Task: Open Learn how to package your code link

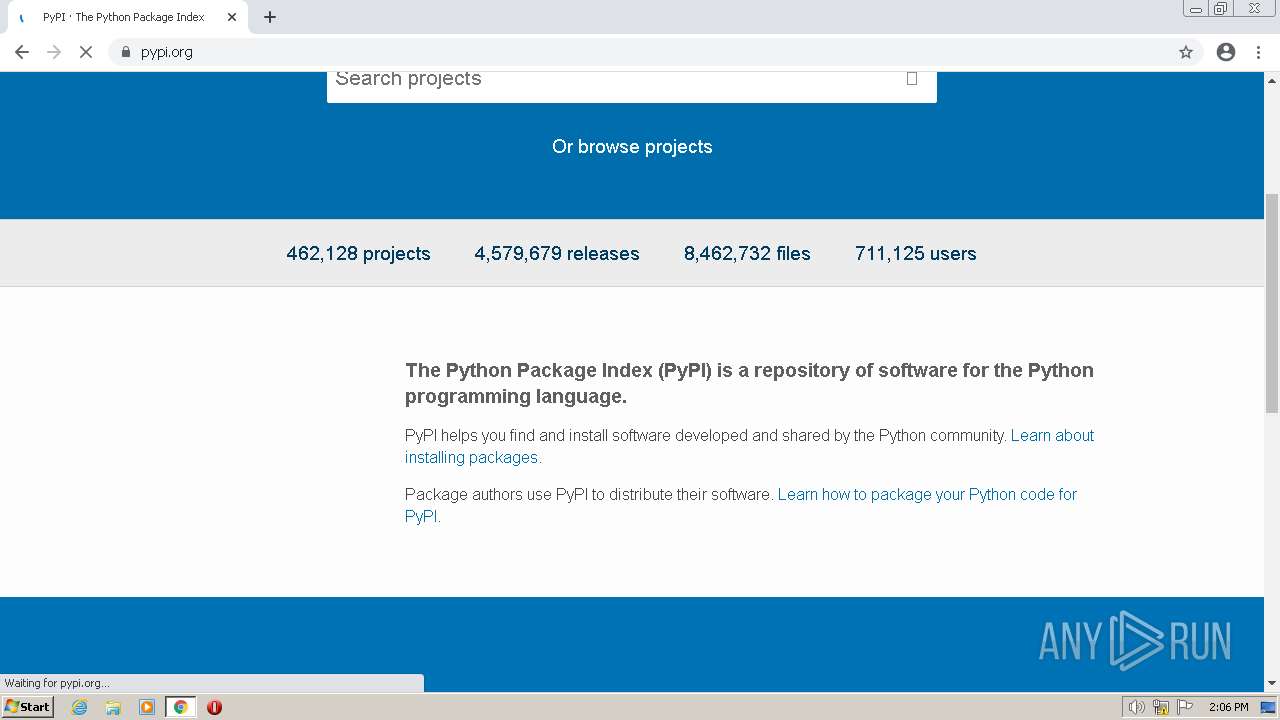Action: (x=741, y=505)
